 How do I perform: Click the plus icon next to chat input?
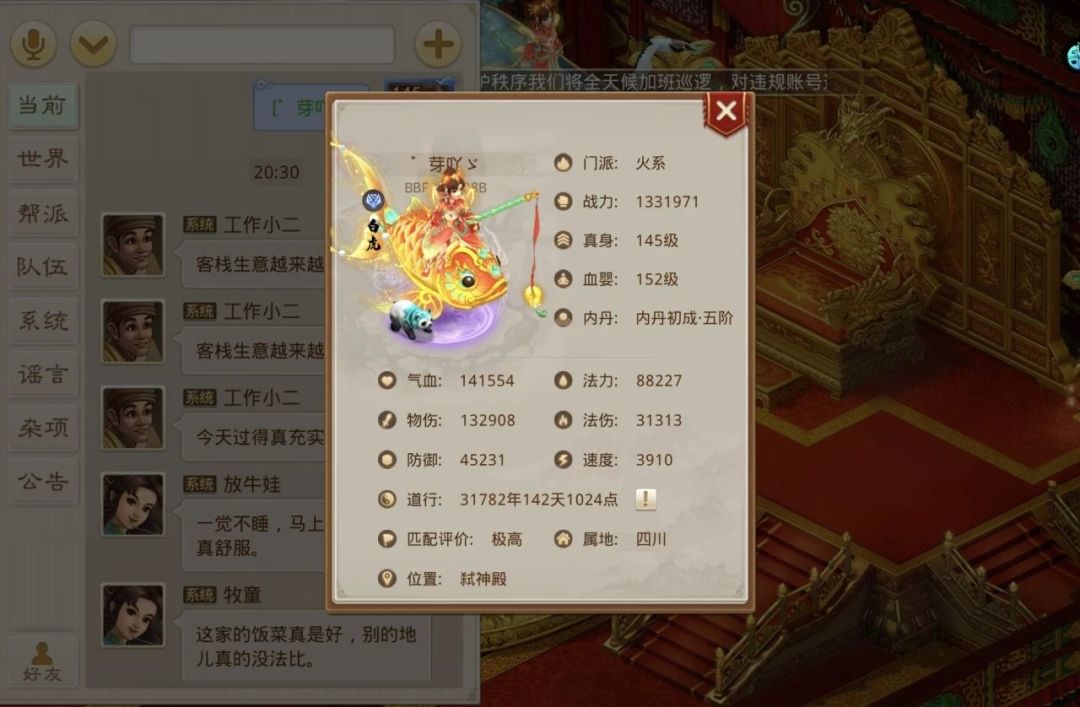(x=438, y=45)
